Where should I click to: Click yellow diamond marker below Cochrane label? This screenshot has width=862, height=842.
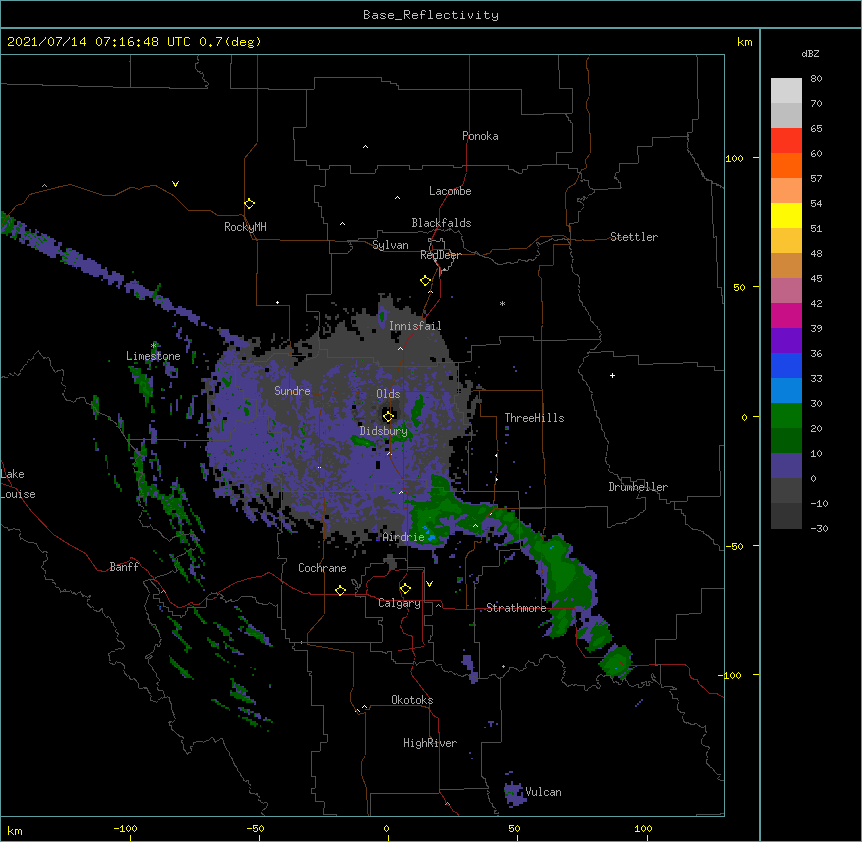pos(340,590)
